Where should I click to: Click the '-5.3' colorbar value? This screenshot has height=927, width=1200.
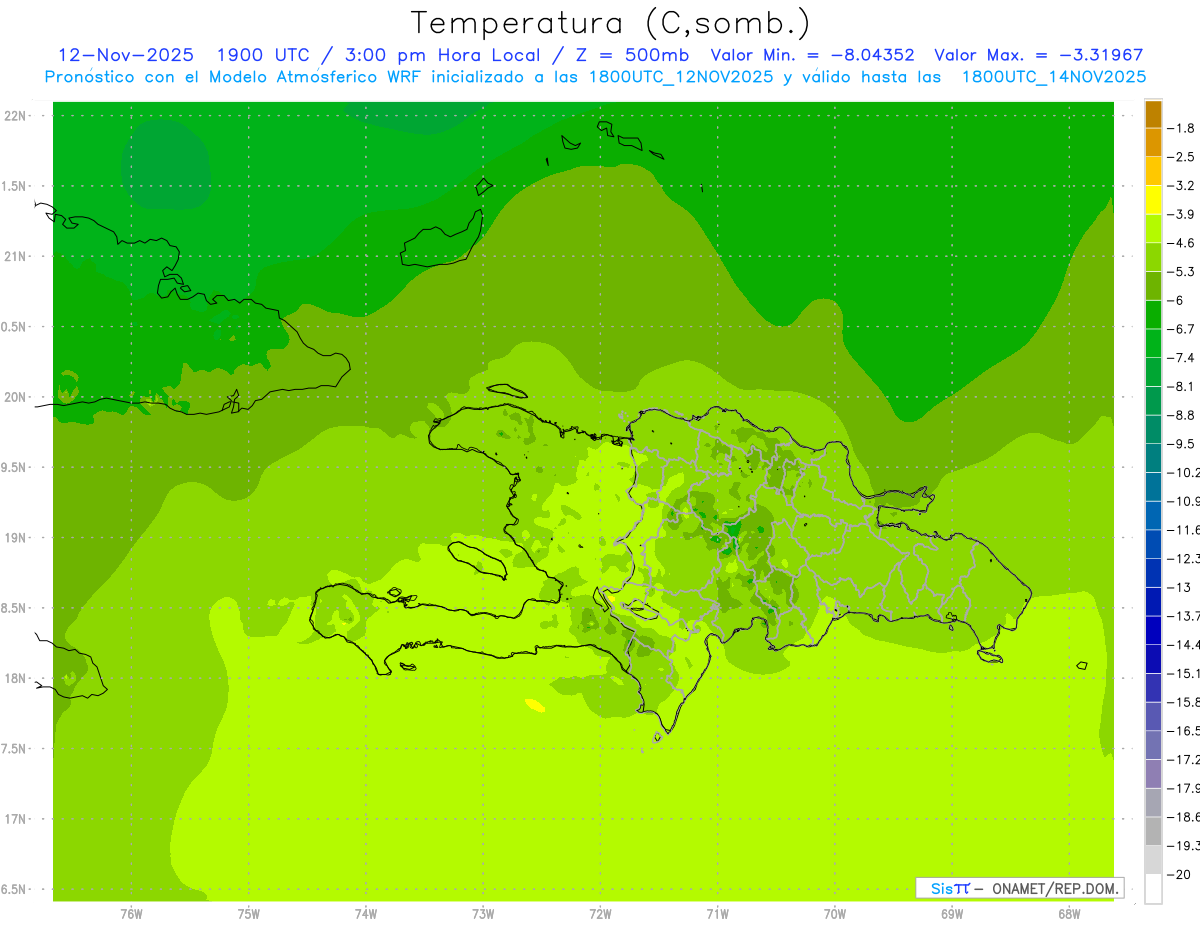(1183, 272)
